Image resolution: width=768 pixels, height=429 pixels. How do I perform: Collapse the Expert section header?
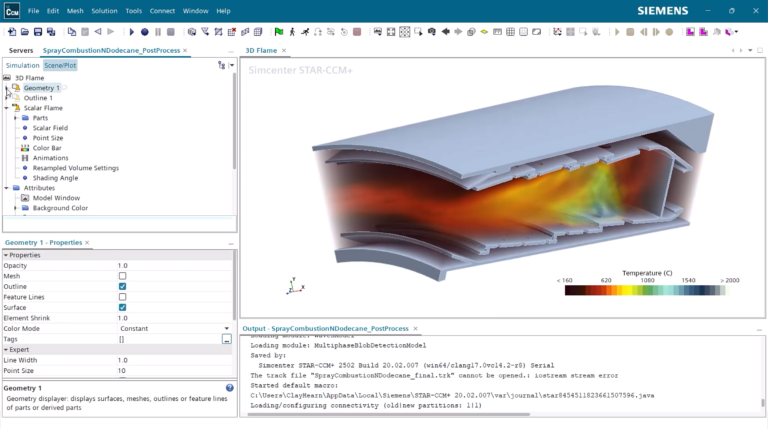pyautogui.click(x=6, y=350)
